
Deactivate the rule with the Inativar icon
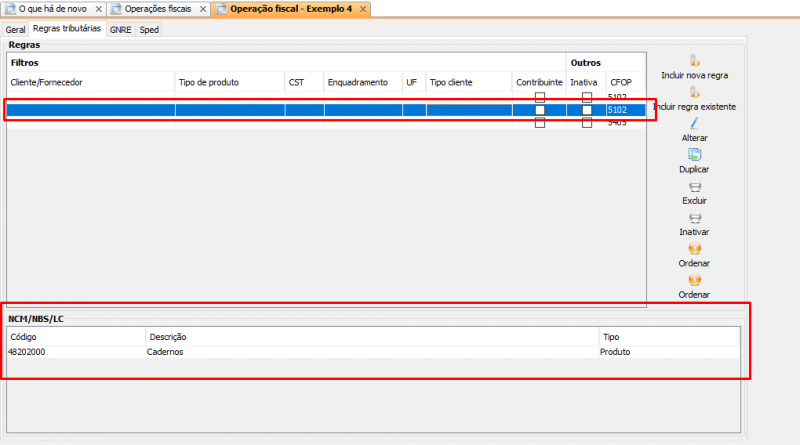click(694, 217)
